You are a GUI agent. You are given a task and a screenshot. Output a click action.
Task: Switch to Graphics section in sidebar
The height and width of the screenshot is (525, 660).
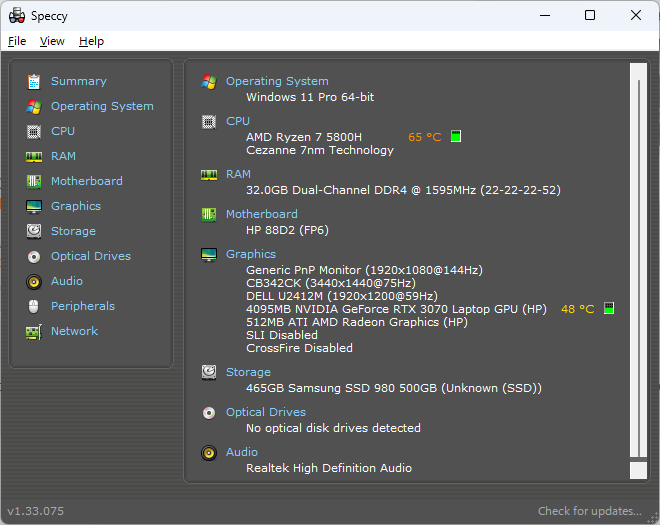click(76, 206)
